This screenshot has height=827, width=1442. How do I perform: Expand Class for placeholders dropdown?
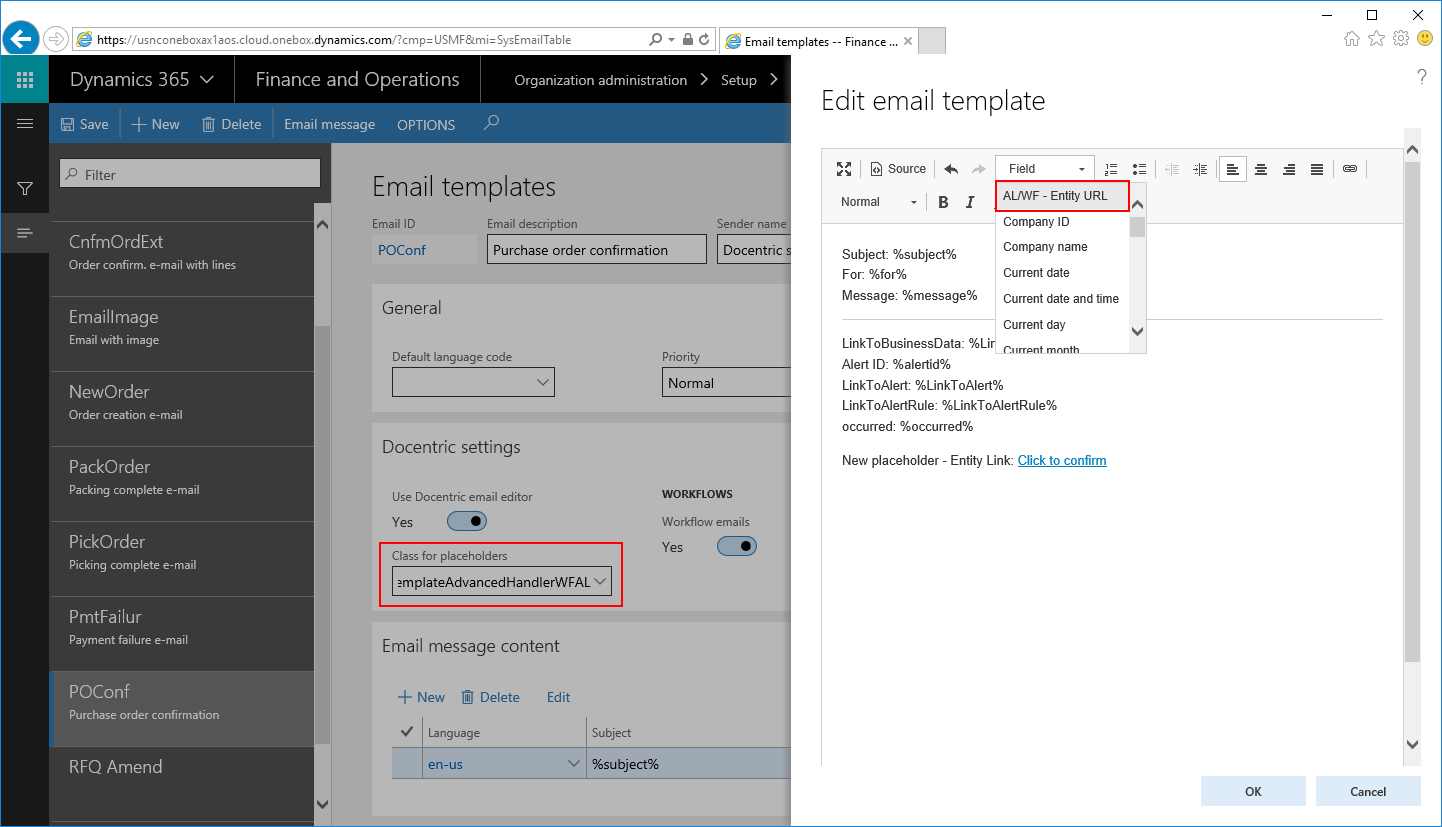(x=600, y=581)
